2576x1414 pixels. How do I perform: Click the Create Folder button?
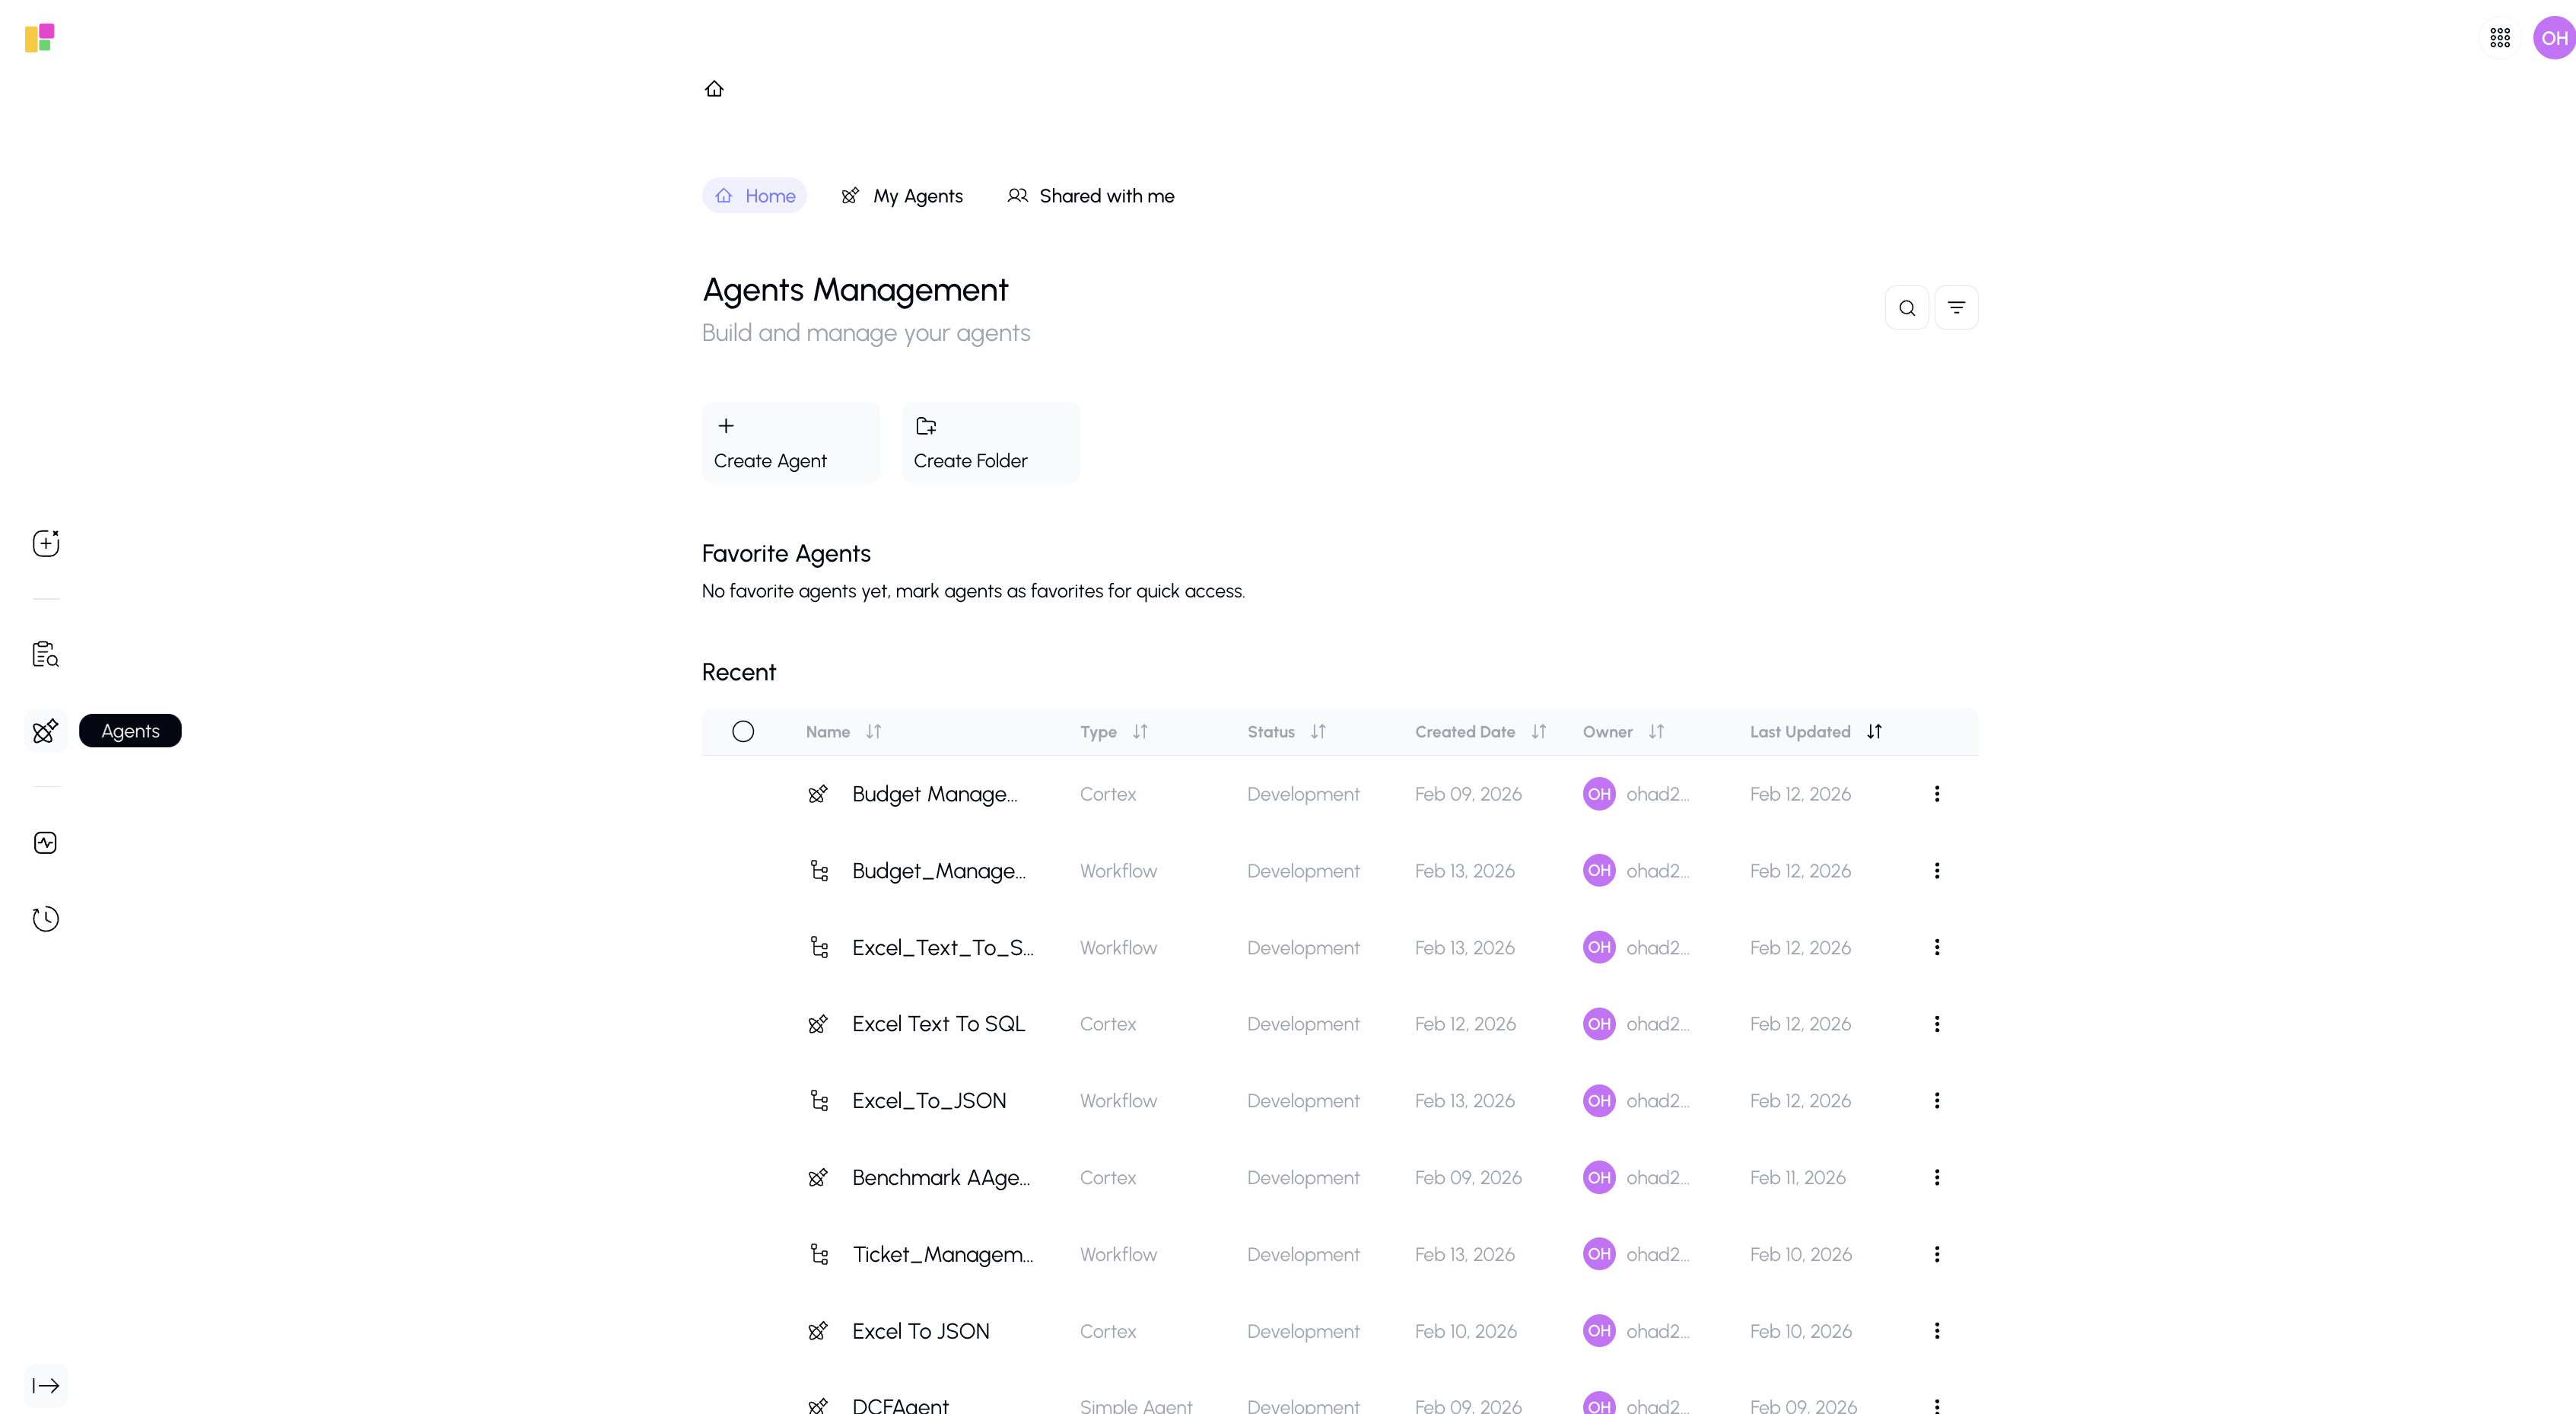(989, 441)
